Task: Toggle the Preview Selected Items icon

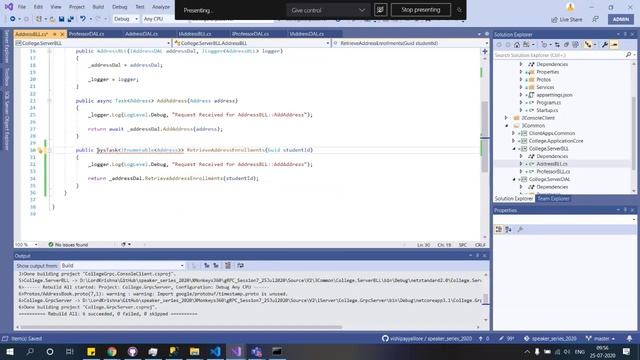Action: (x=614, y=44)
